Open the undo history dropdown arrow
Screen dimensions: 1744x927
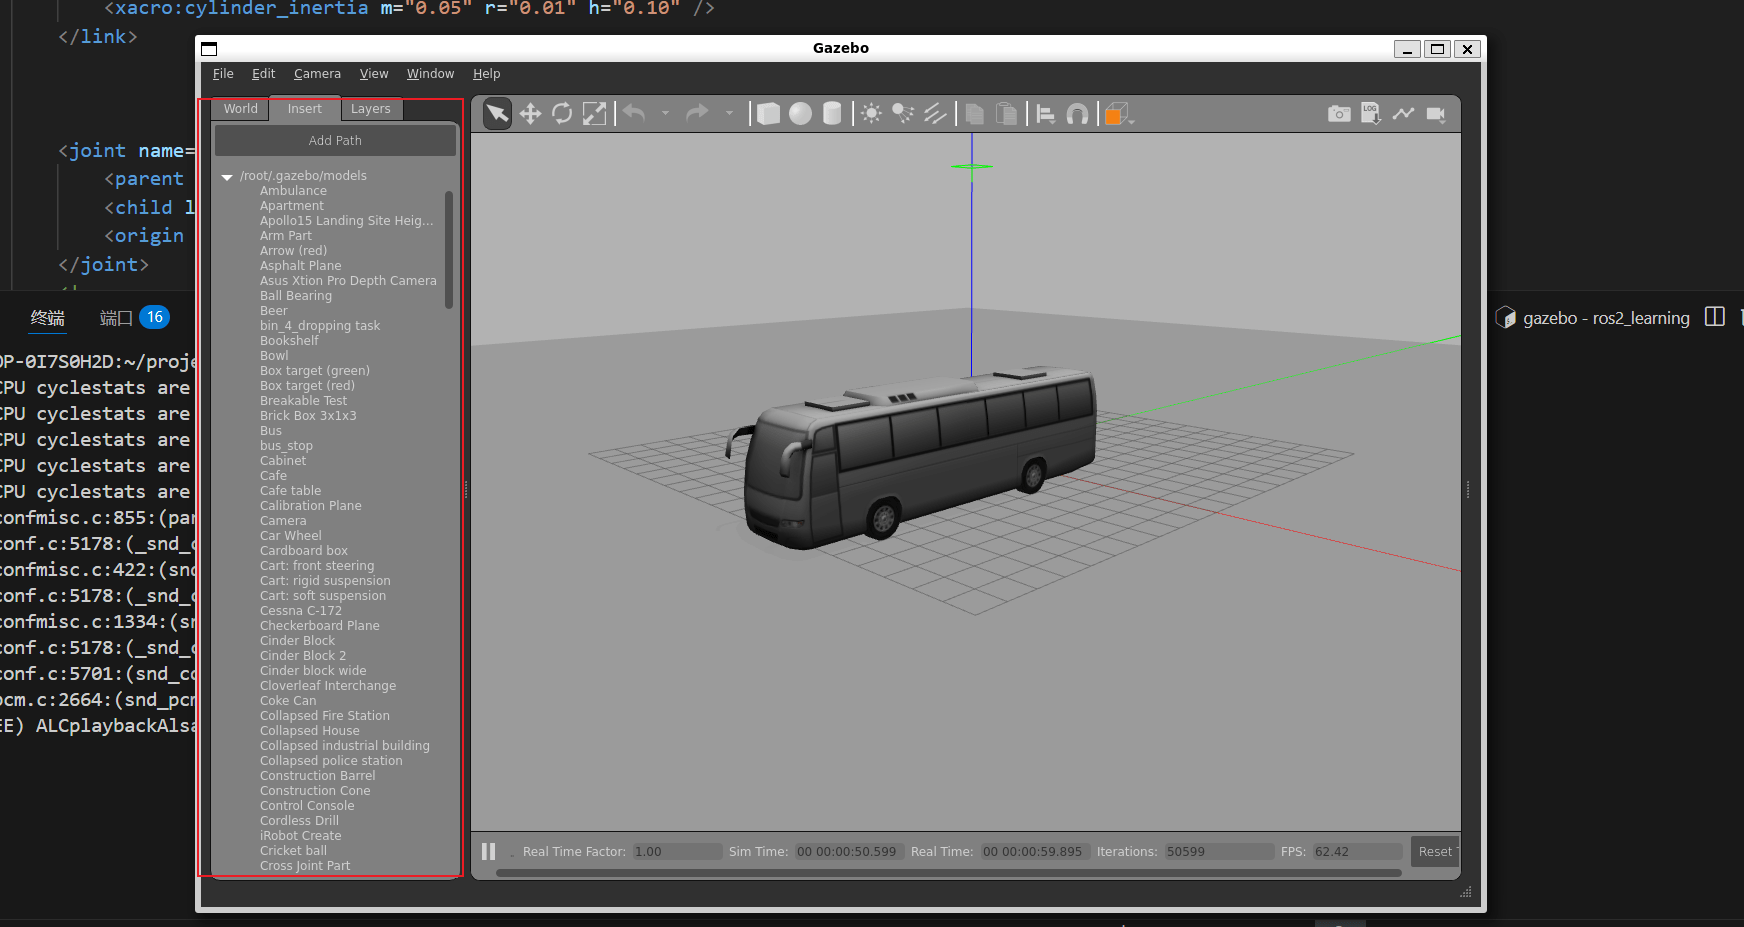pos(665,114)
